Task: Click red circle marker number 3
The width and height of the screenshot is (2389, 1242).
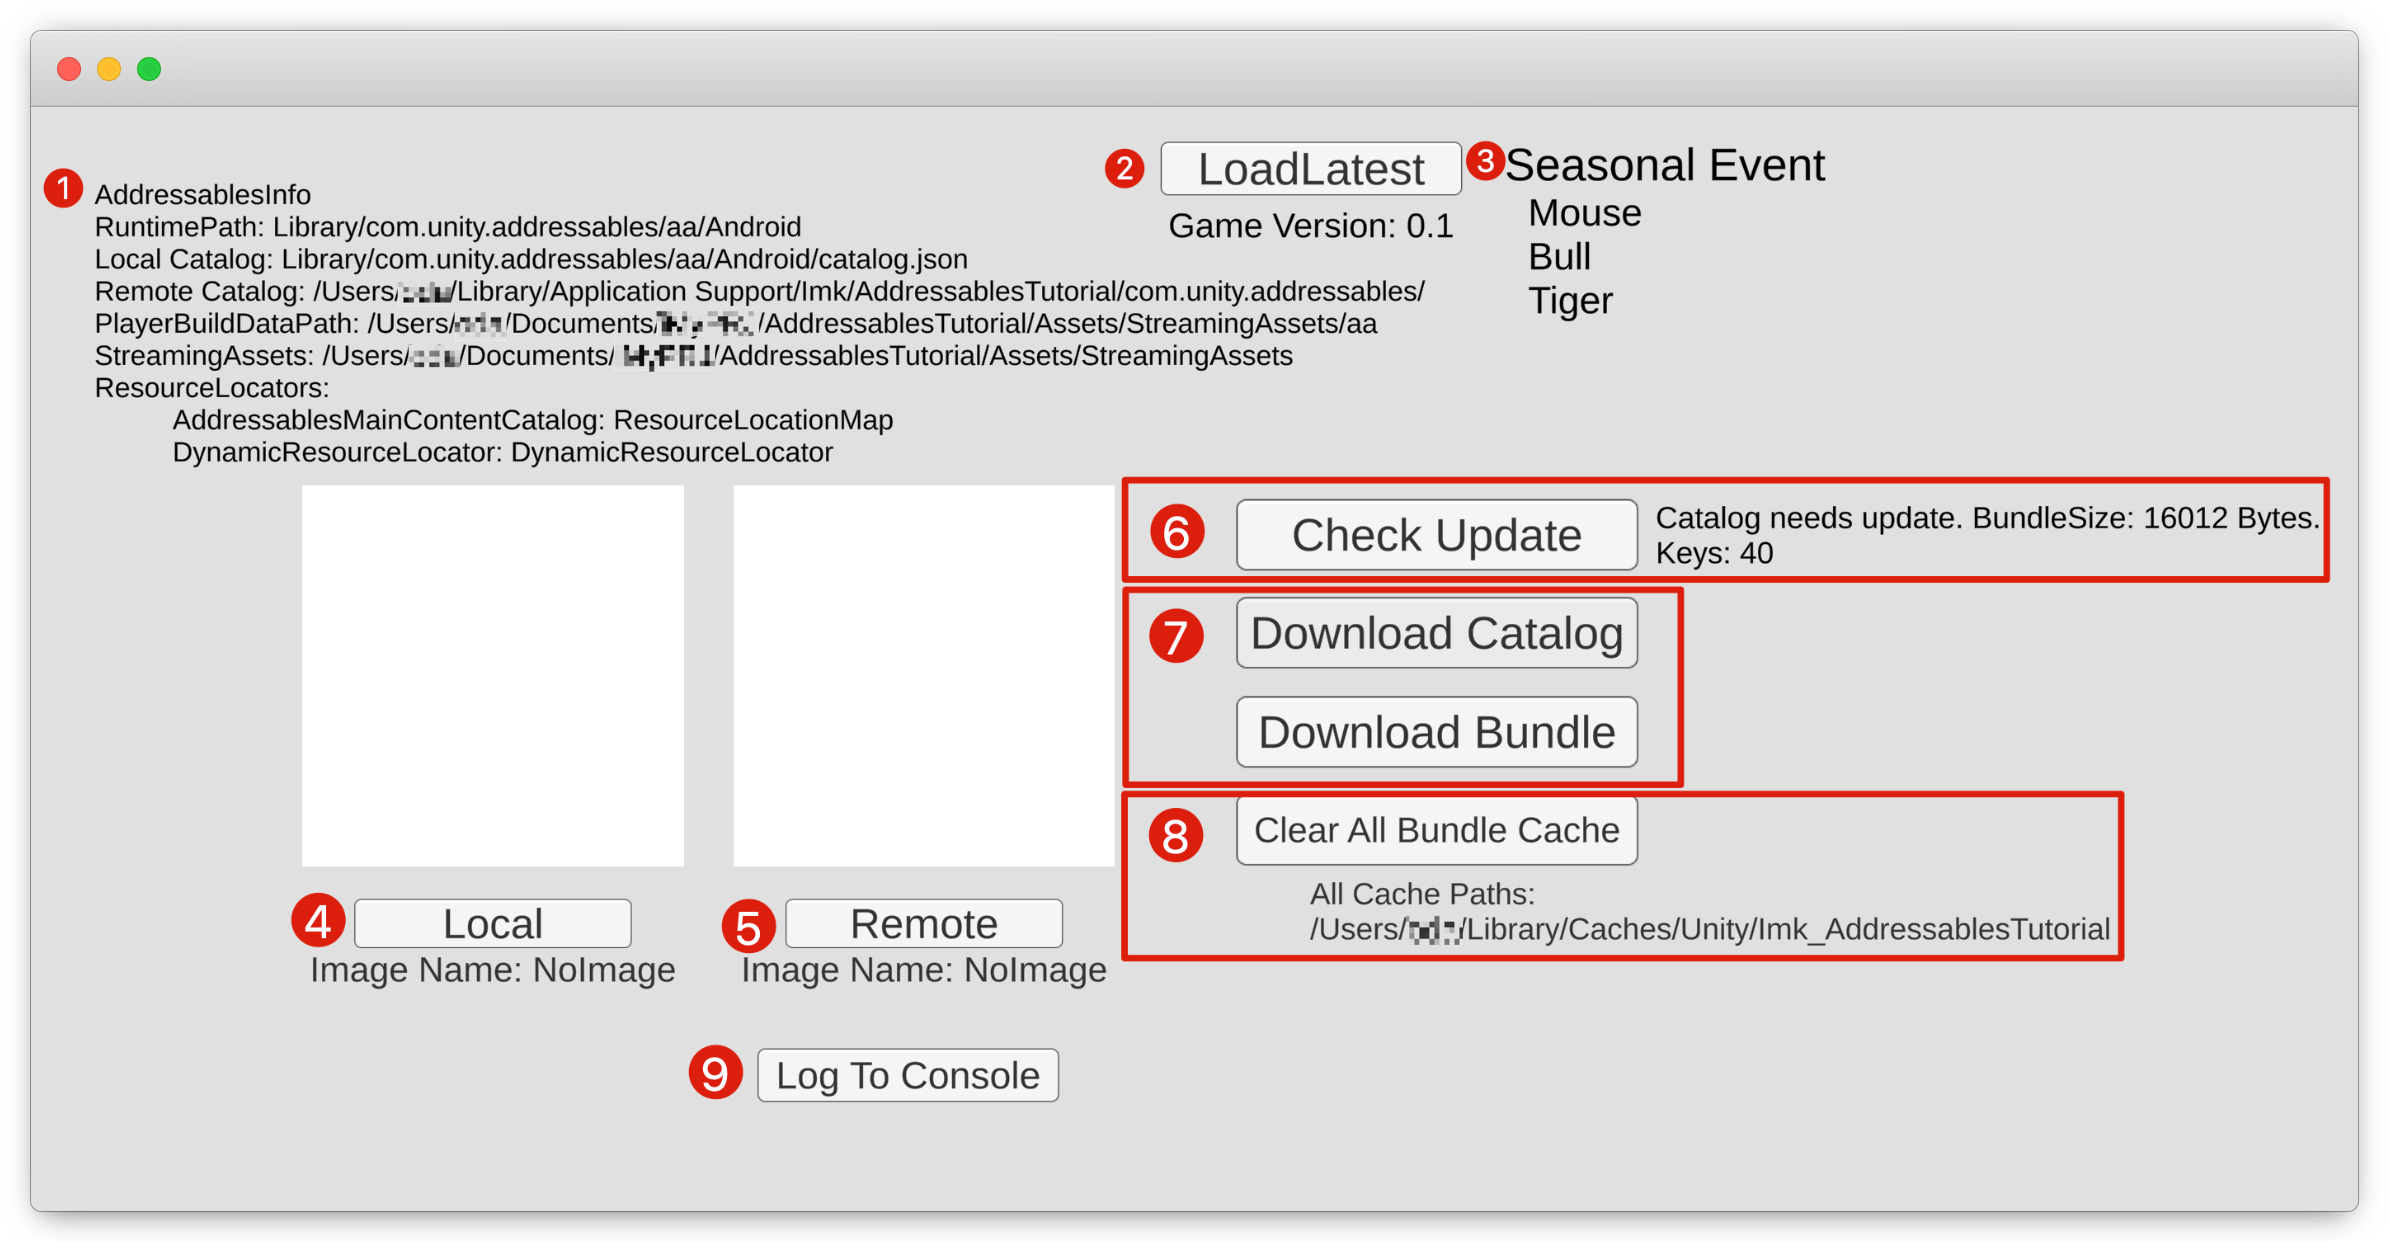Action: (x=1486, y=161)
